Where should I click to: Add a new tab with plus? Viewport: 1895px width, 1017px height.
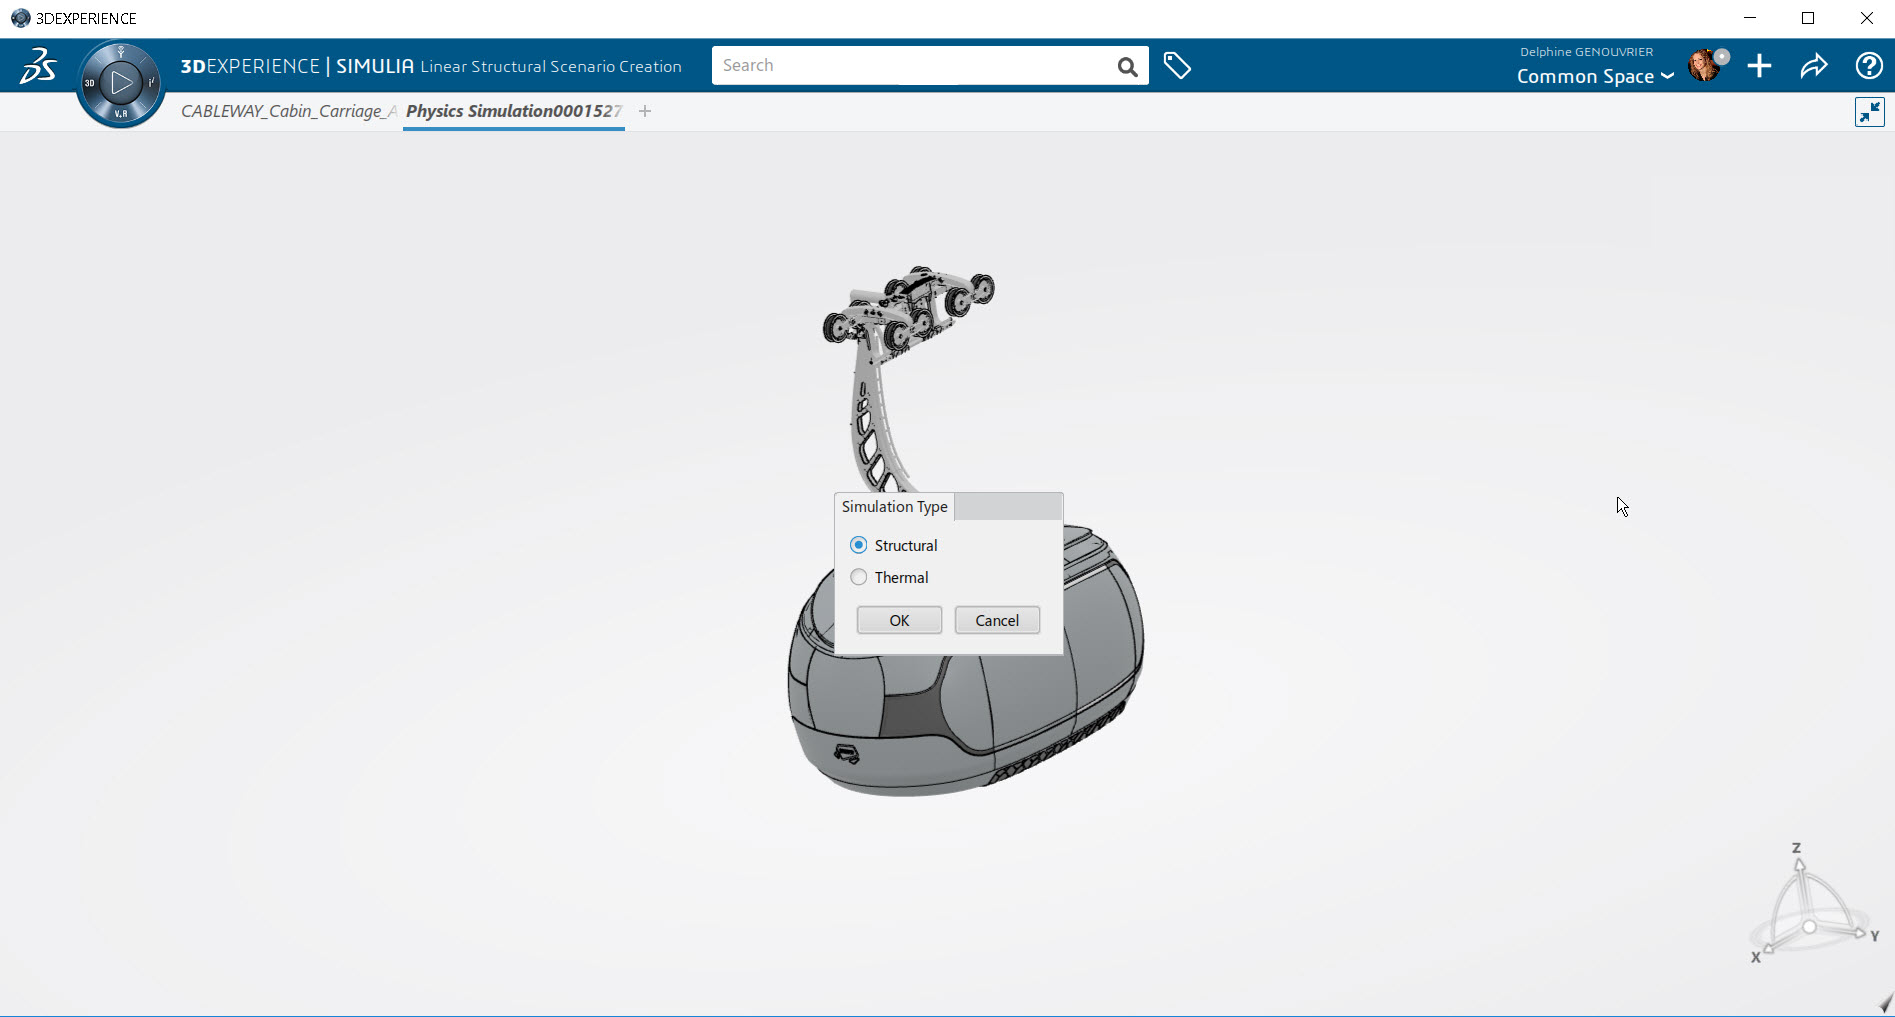click(645, 111)
